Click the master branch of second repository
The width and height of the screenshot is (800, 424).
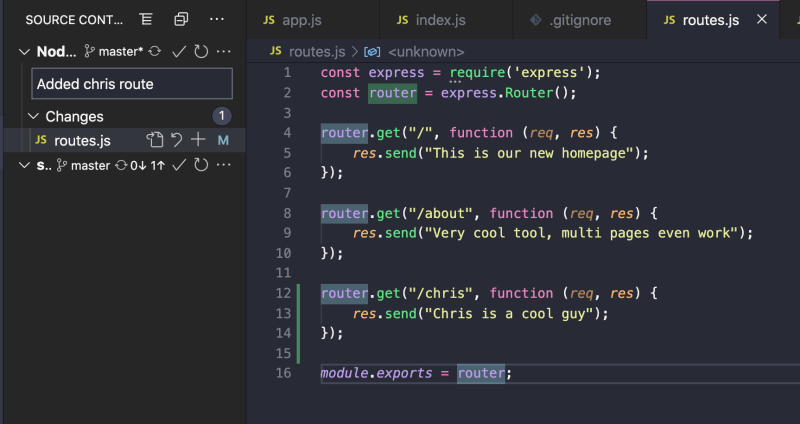click(84, 165)
